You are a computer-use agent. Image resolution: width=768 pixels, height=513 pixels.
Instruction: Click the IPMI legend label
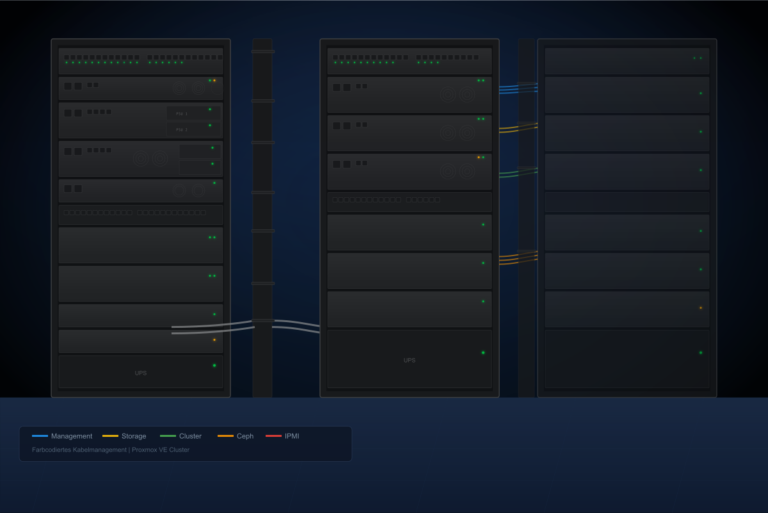pyautogui.click(x=292, y=436)
